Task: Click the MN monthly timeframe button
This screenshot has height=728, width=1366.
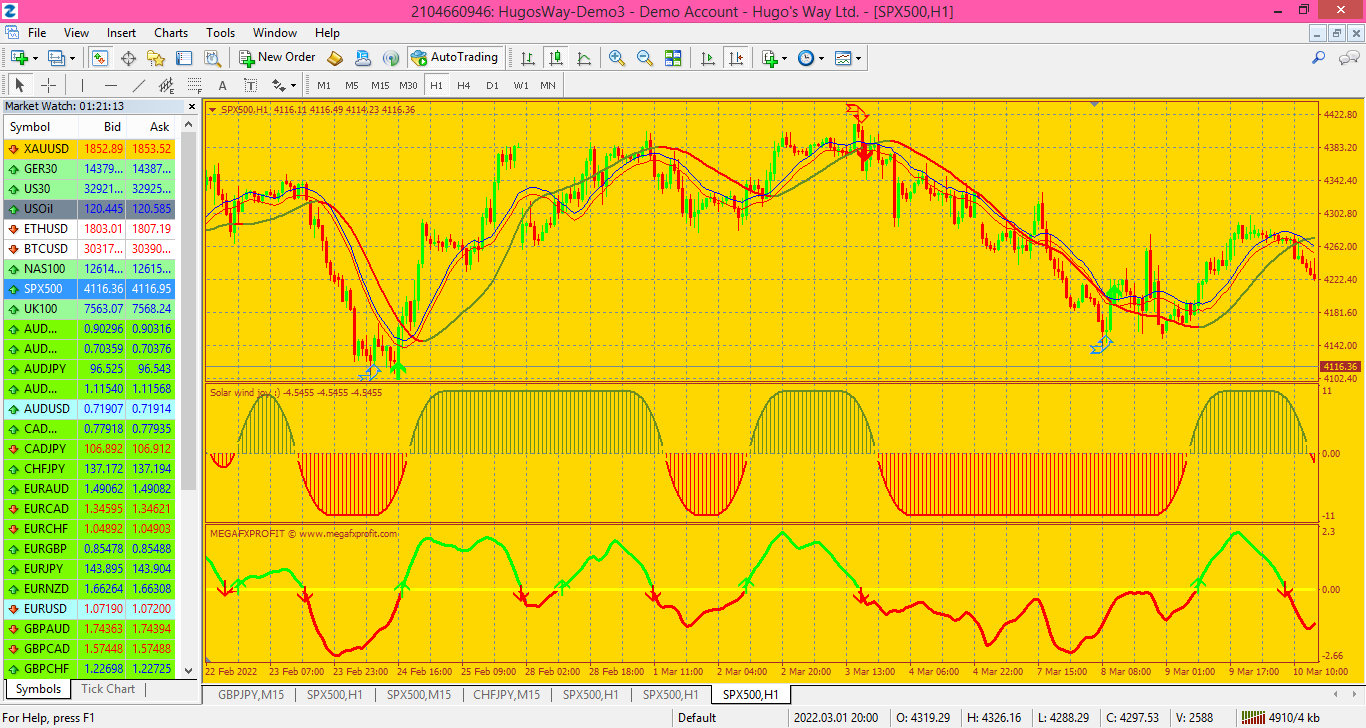Action: tap(547, 85)
